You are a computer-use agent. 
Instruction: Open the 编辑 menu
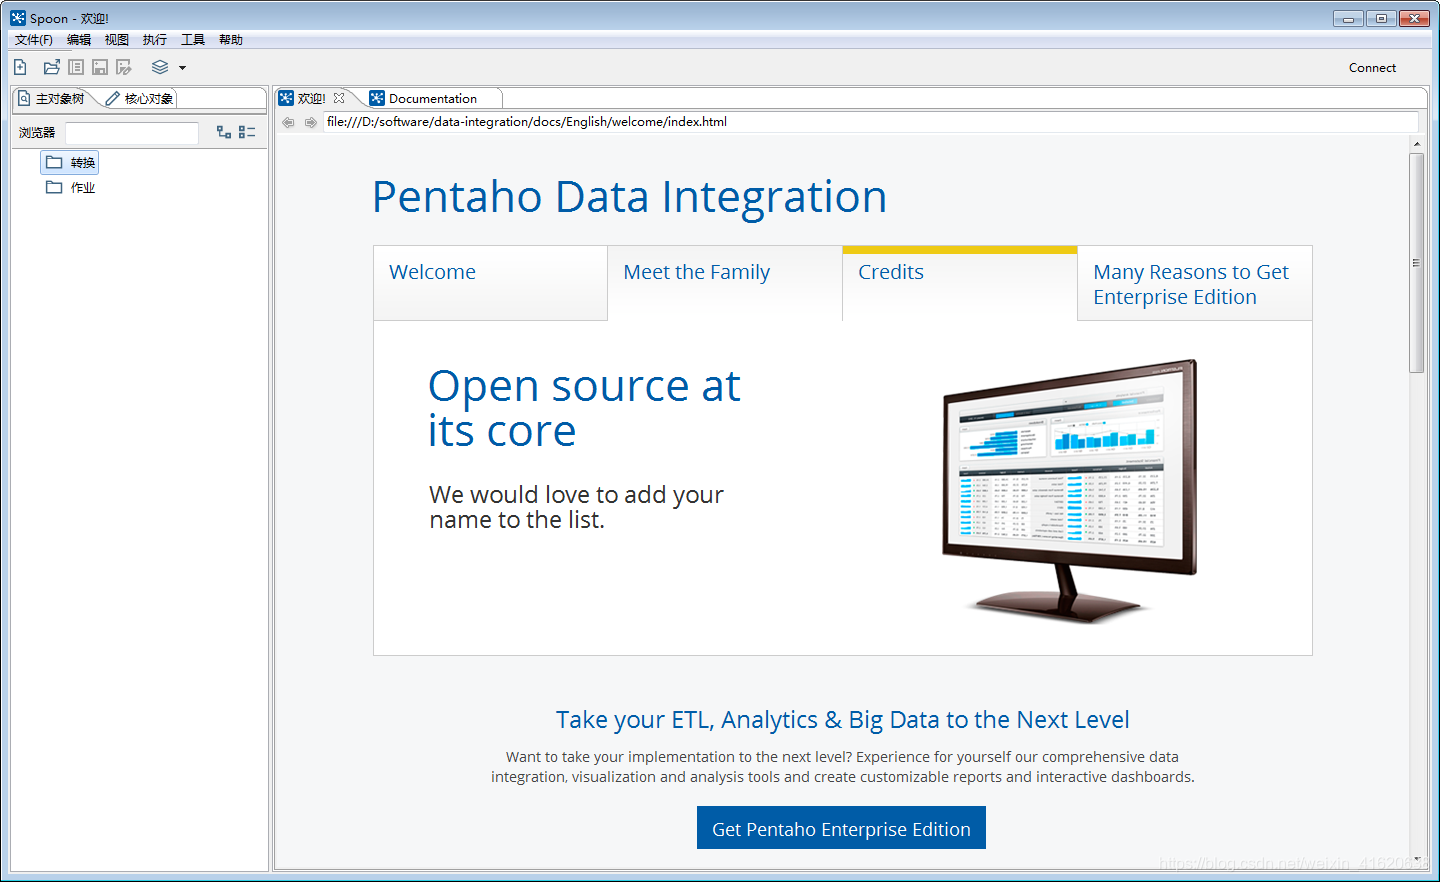[x=79, y=40]
